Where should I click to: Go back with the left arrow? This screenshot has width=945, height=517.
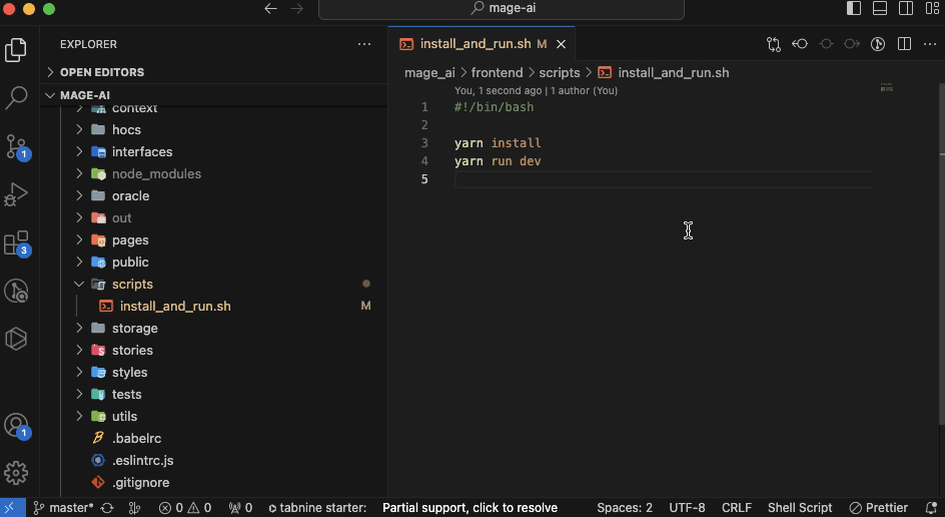tap(271, 8)
